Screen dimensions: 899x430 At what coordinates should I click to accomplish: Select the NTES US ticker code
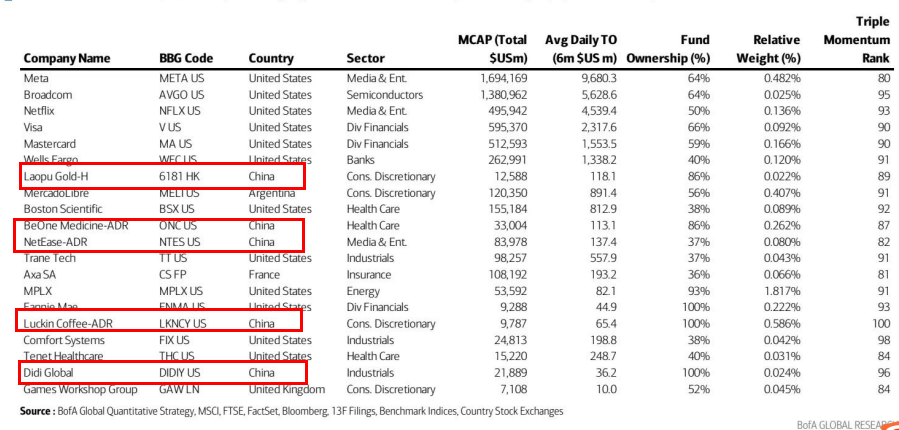180,242
